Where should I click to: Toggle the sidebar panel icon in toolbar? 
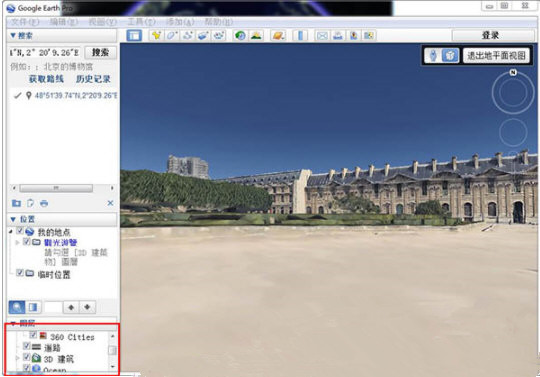[134, 35]
